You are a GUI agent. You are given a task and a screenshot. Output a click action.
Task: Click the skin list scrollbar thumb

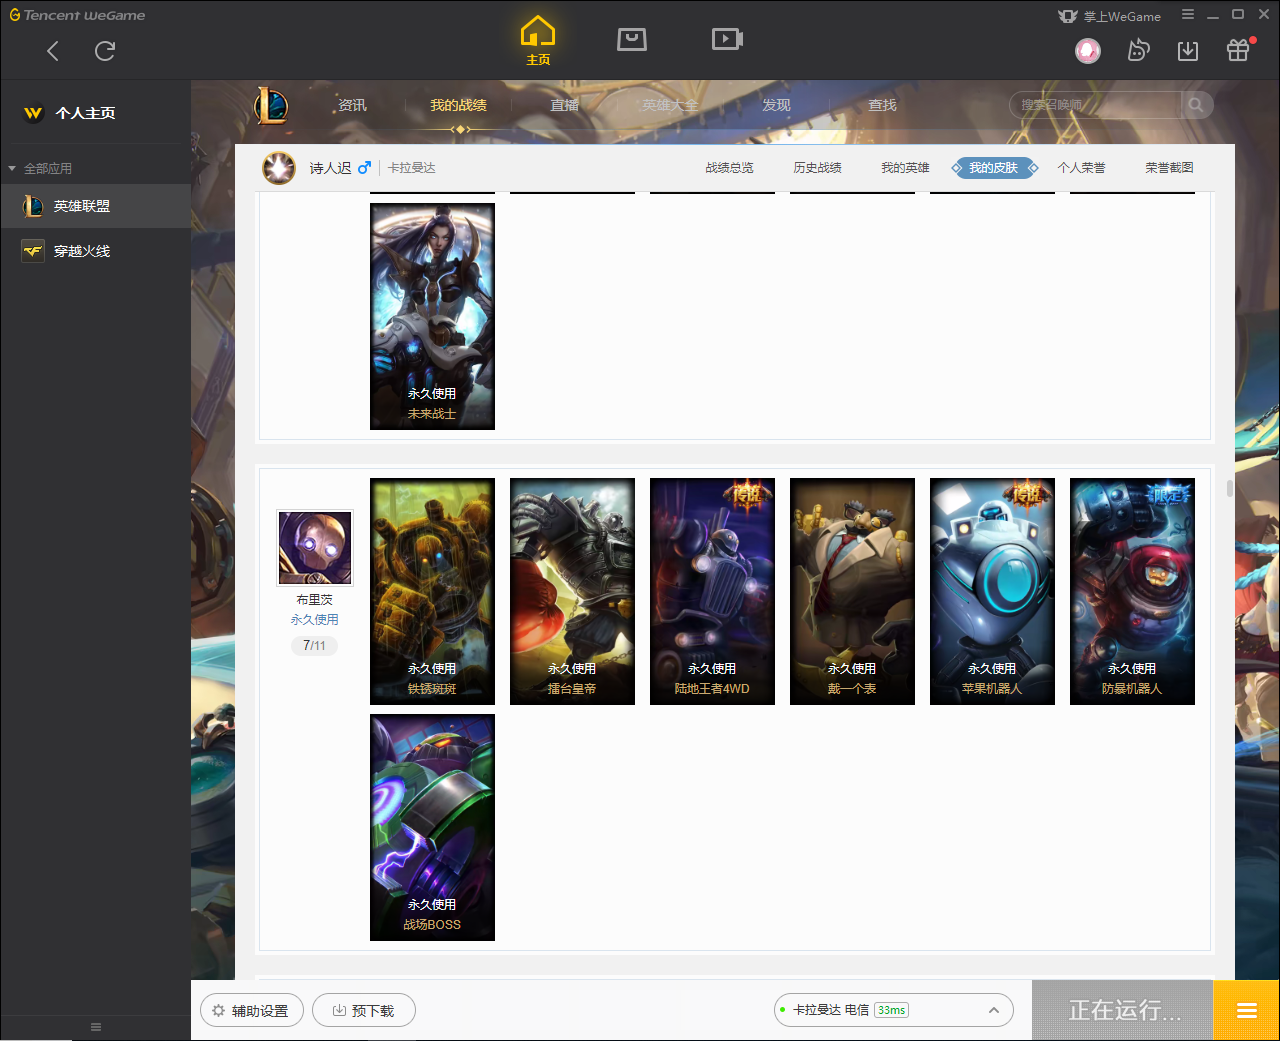1229,489
